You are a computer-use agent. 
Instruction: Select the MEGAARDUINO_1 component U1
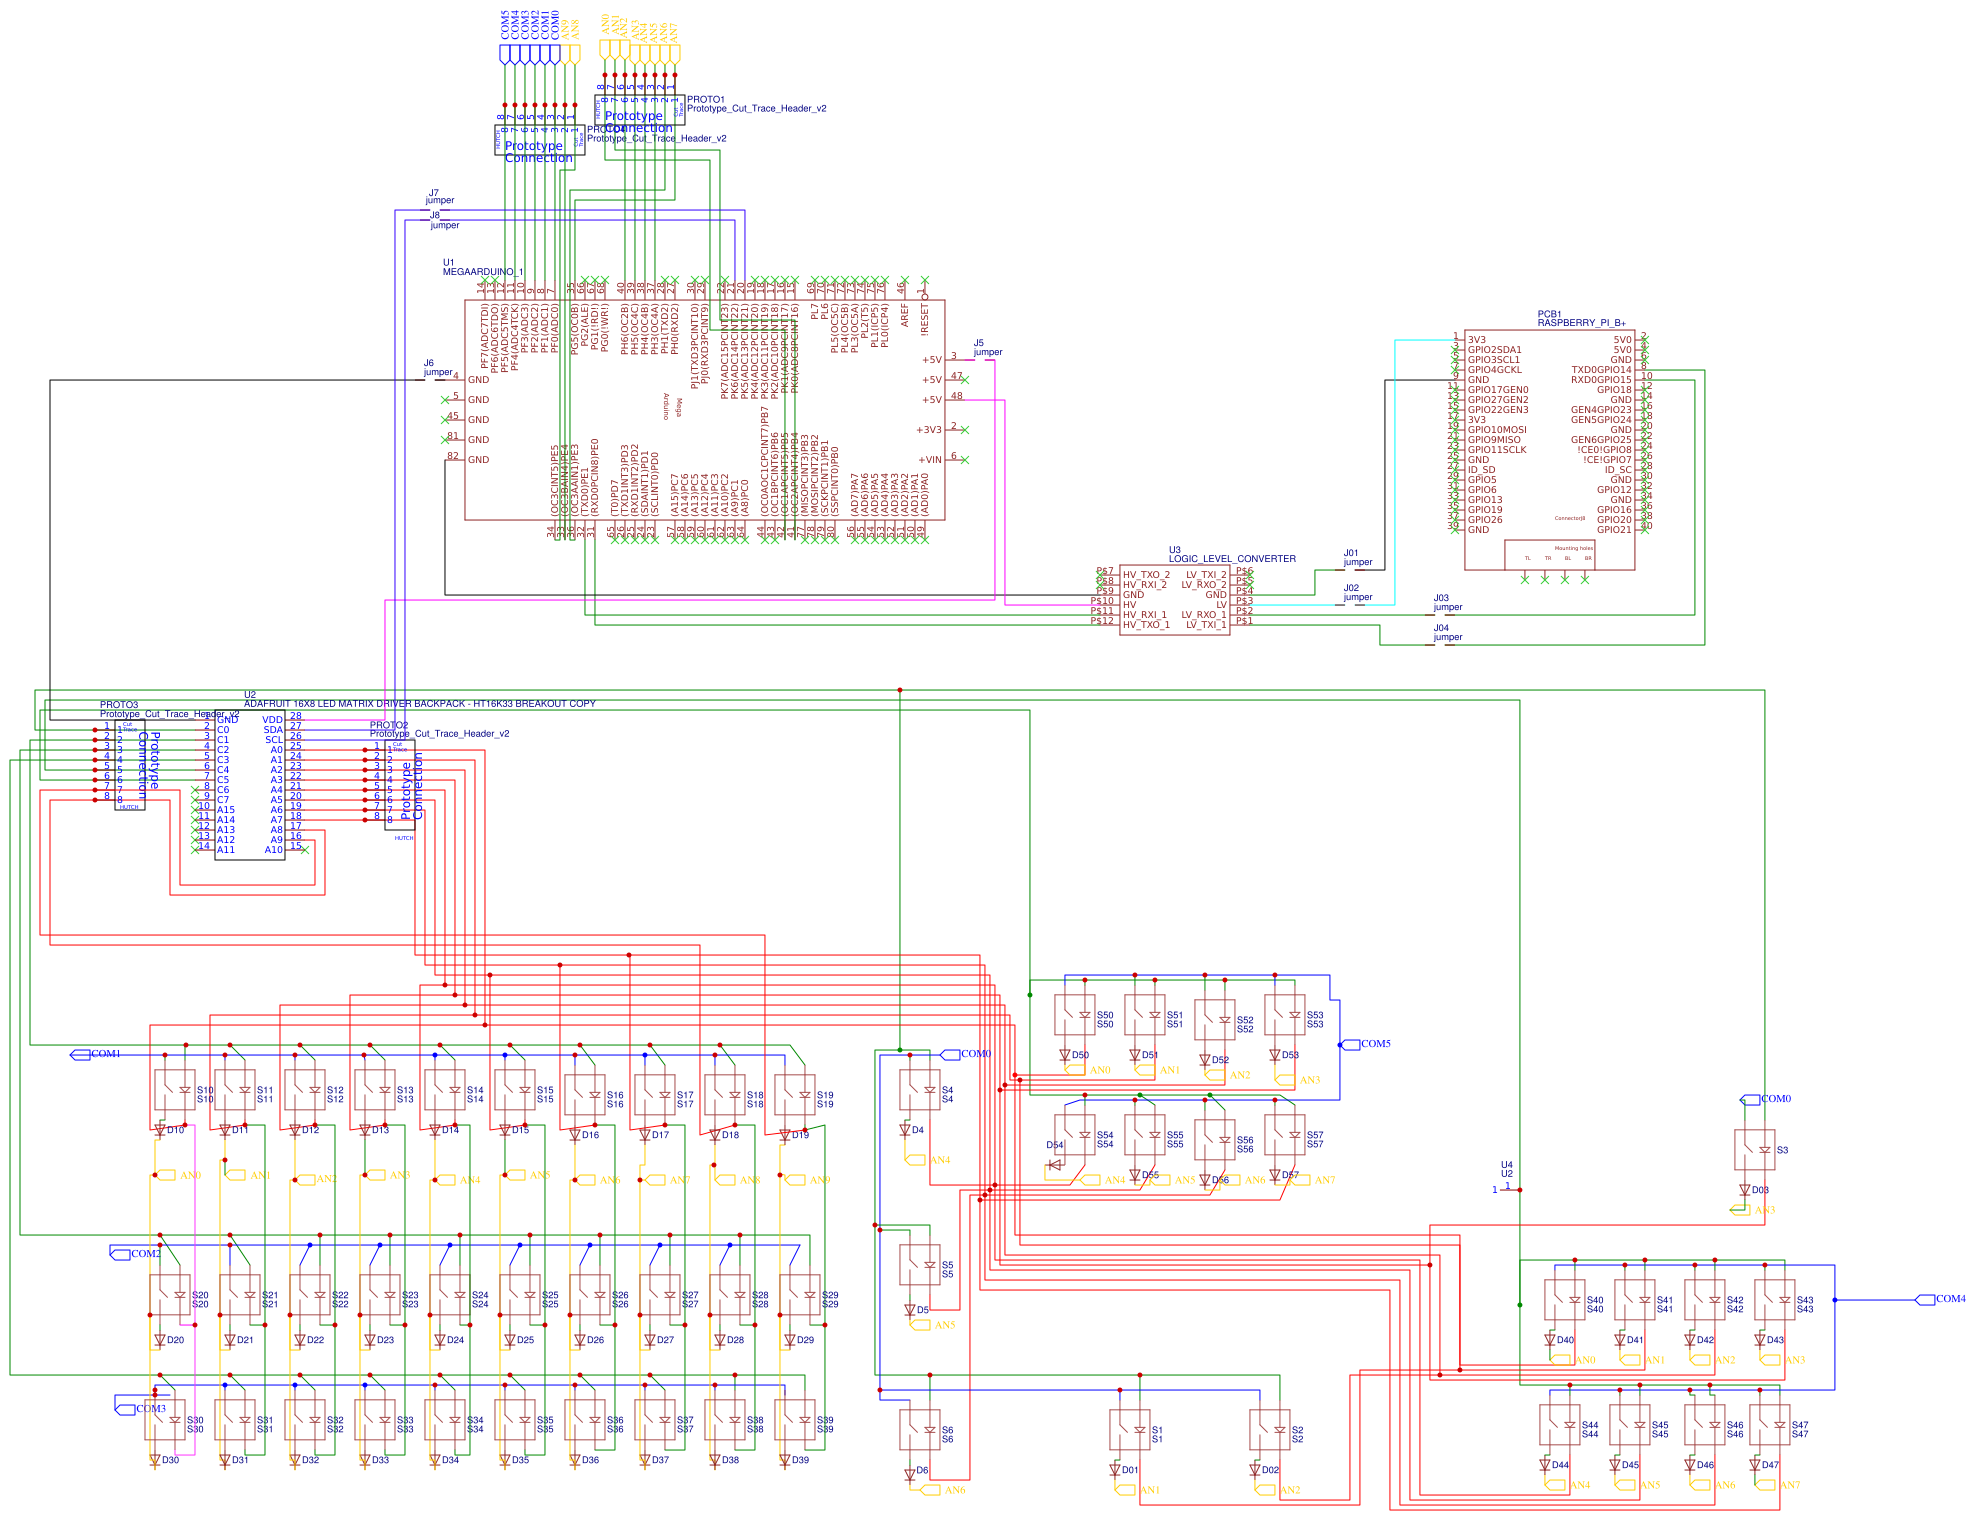700,420
